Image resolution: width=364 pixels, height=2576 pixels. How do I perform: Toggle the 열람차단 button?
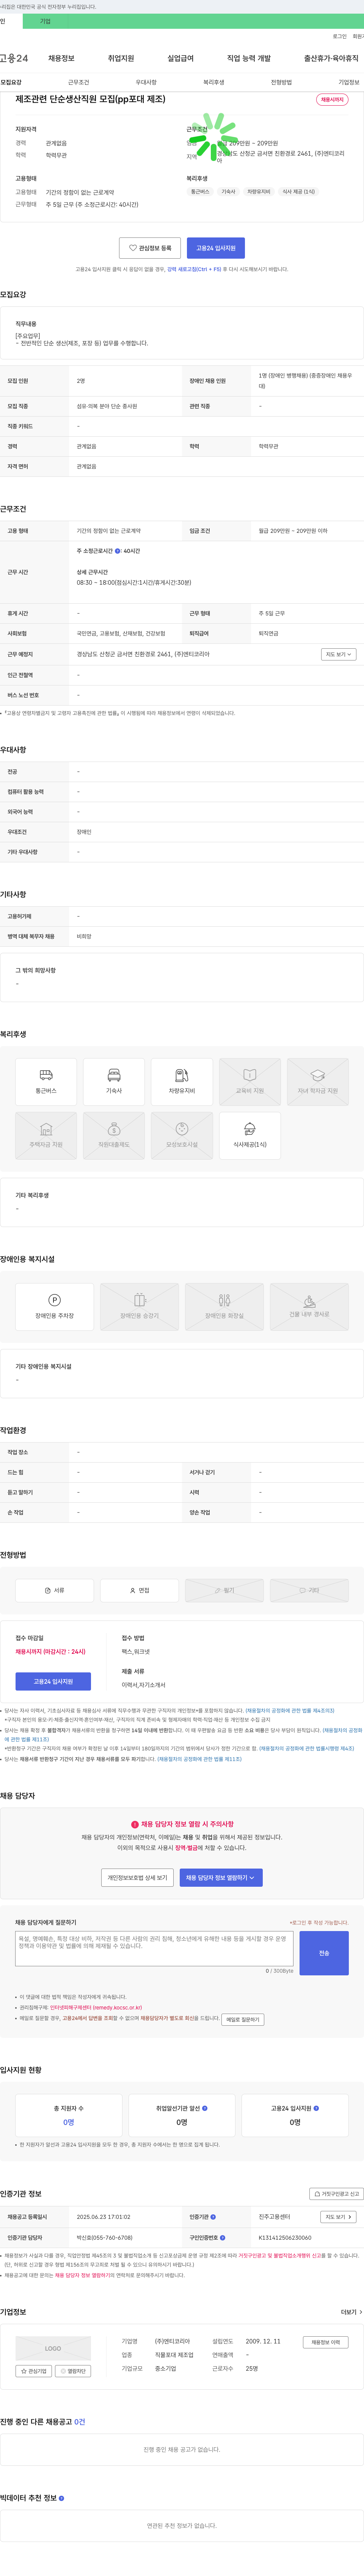73,2371
